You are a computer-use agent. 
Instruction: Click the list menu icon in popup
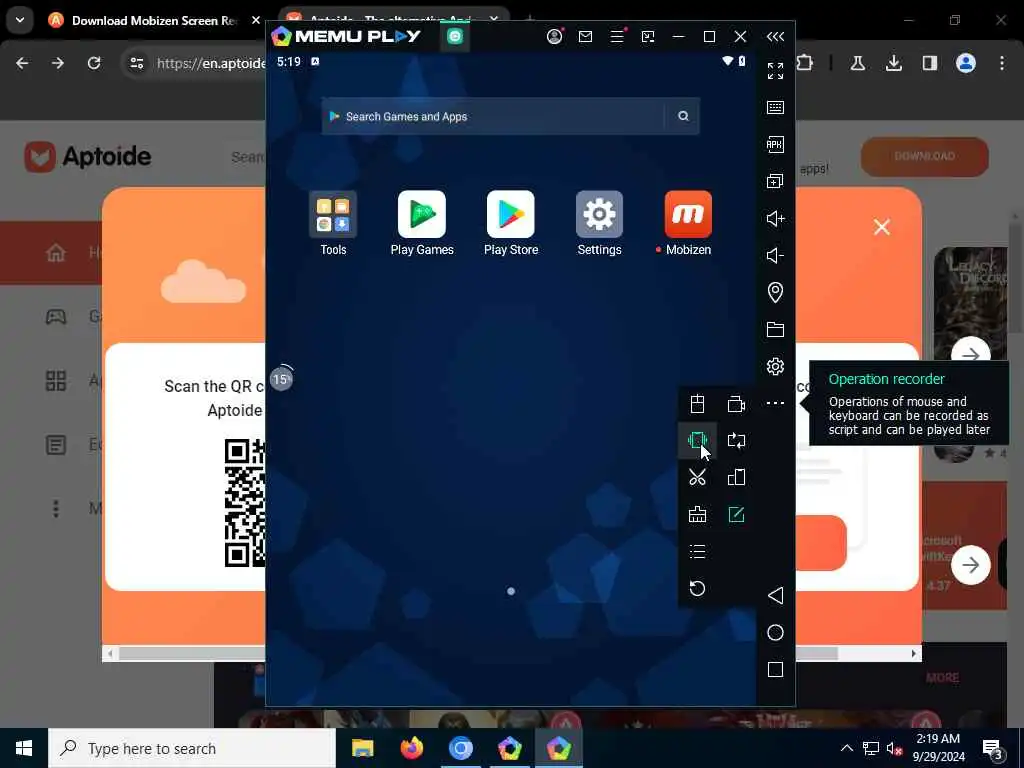click(697, 551)
